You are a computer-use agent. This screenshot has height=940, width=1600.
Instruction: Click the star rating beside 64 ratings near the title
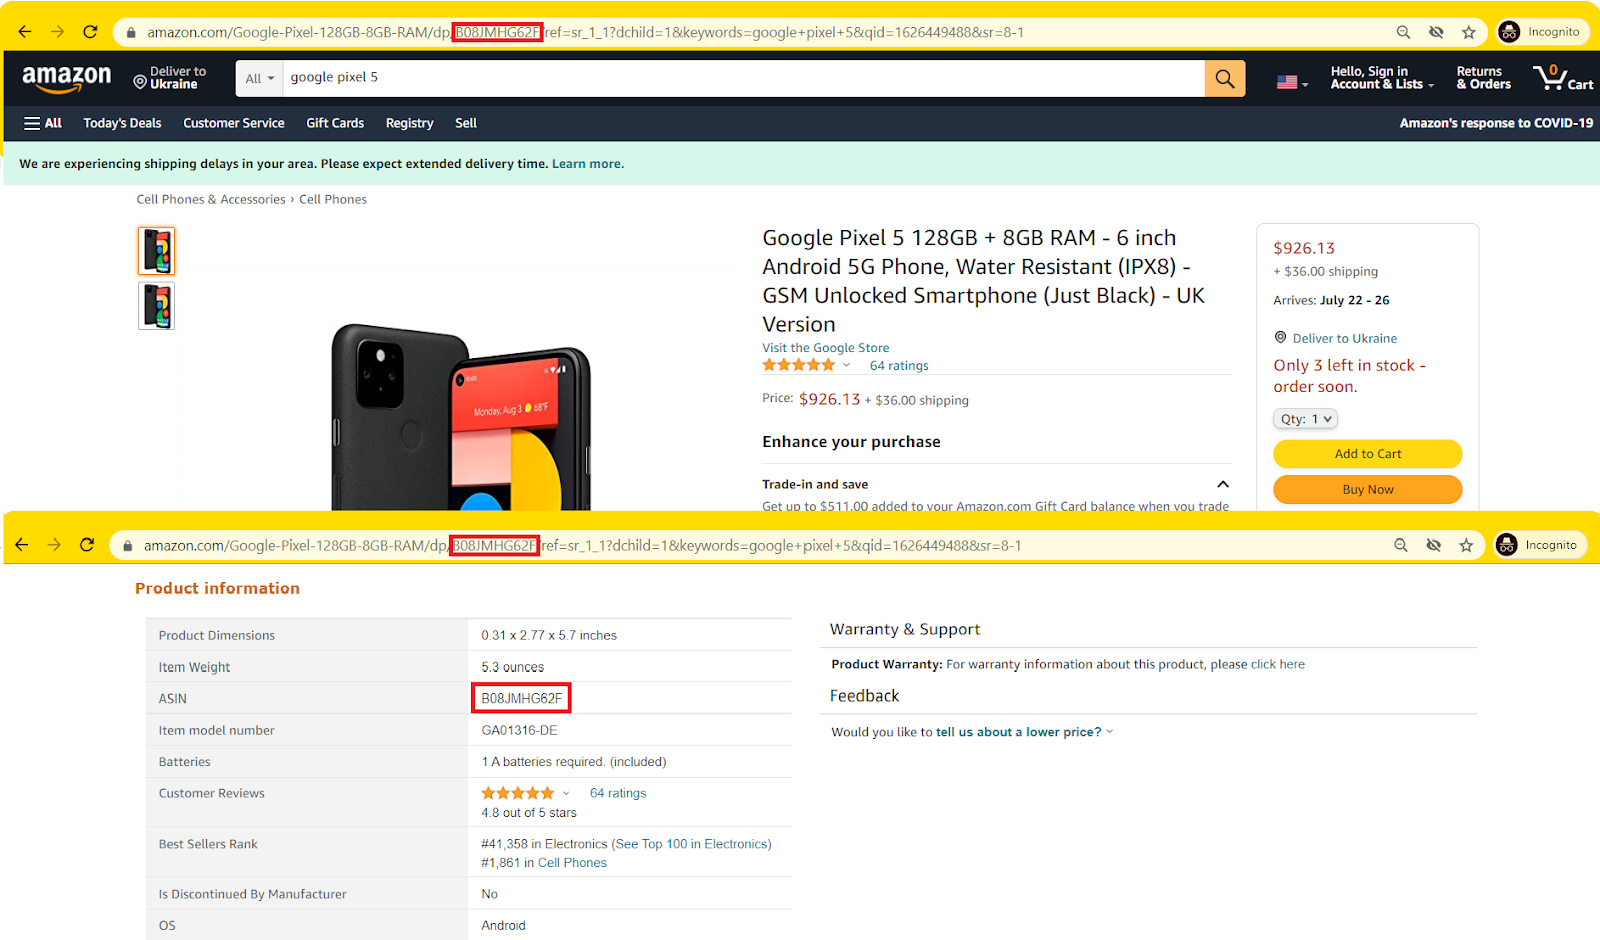(798, 365)
